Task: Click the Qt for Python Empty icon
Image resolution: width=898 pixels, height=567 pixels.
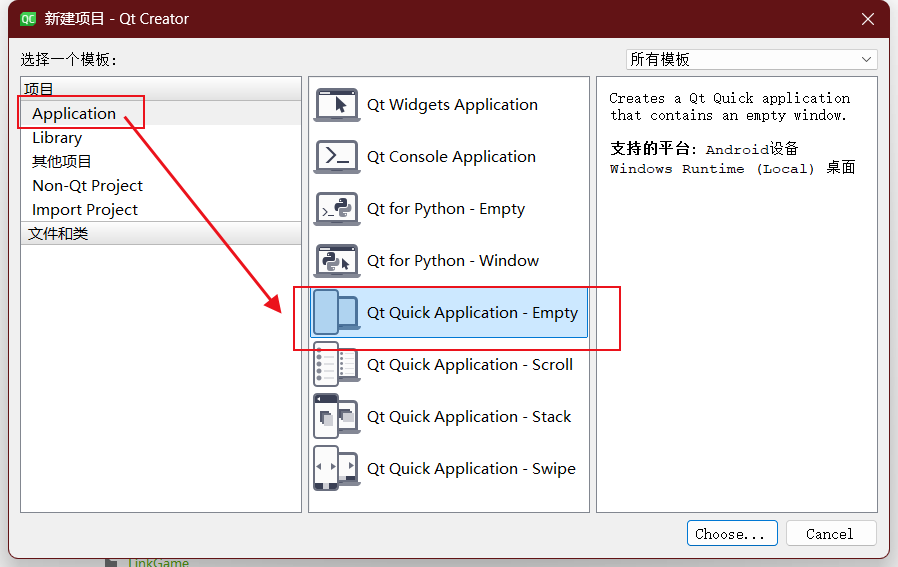Action: click(x=337, y=209)
